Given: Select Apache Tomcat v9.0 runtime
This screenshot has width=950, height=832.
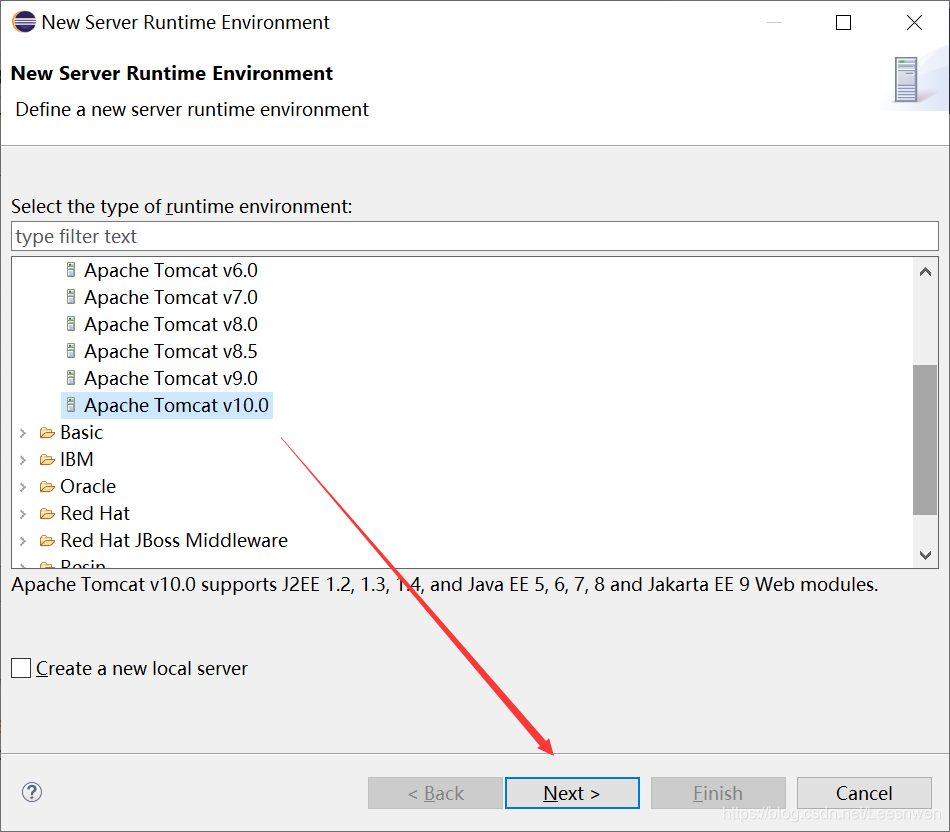Looking at the screenshot, I should 170,378.
